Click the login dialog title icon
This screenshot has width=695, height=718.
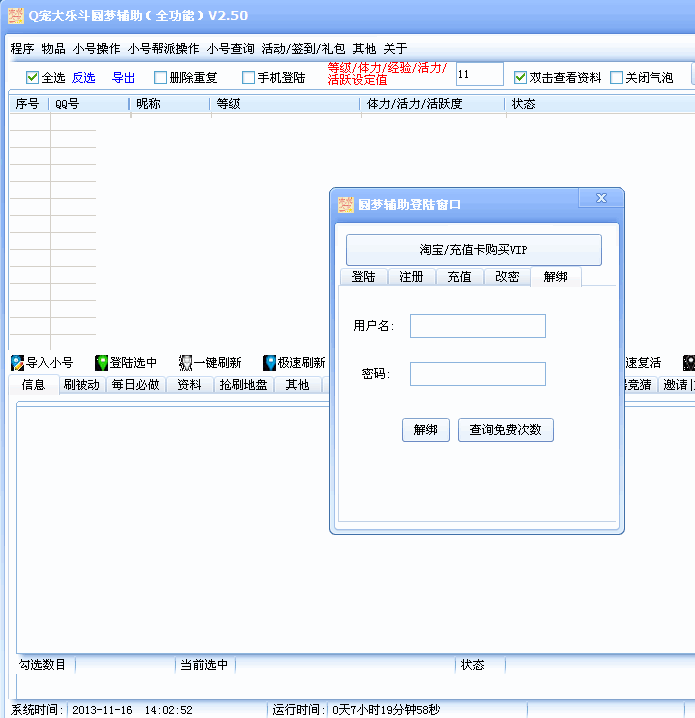(346, 204)
